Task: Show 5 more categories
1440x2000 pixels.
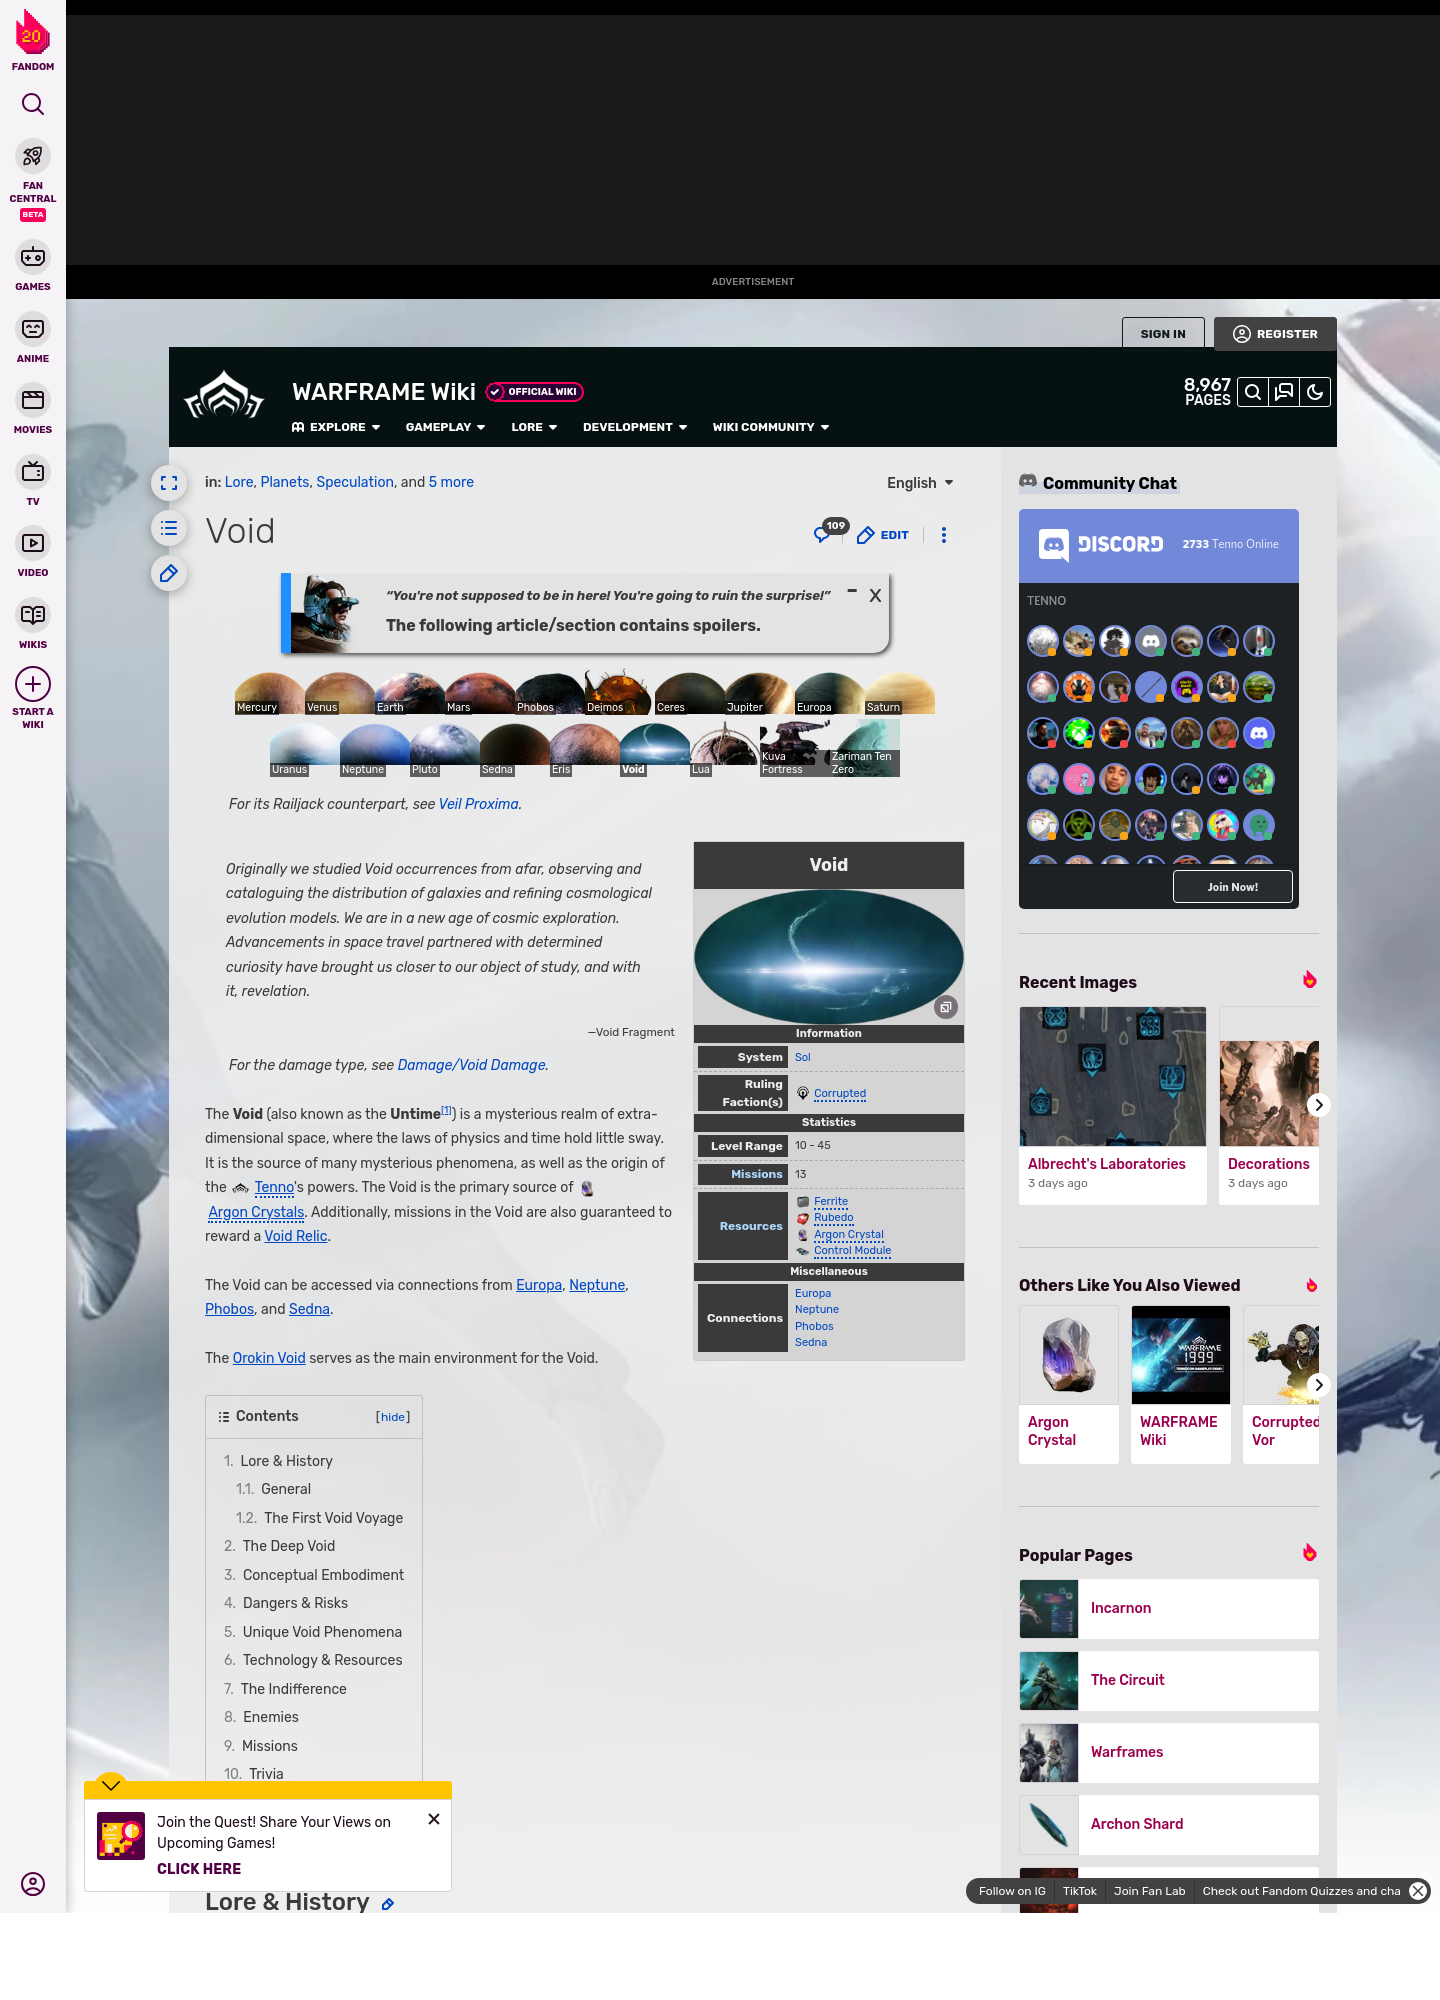Action: 451,482
